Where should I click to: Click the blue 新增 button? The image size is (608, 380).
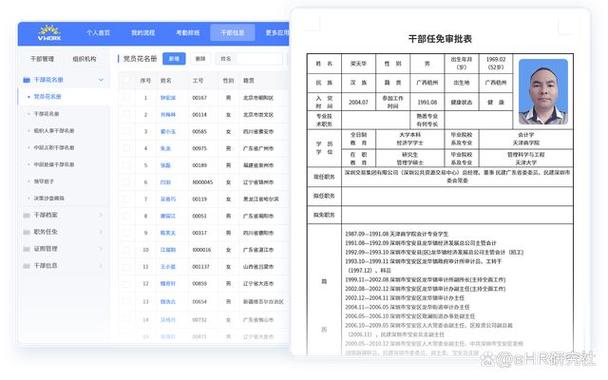tap(174, 59)
